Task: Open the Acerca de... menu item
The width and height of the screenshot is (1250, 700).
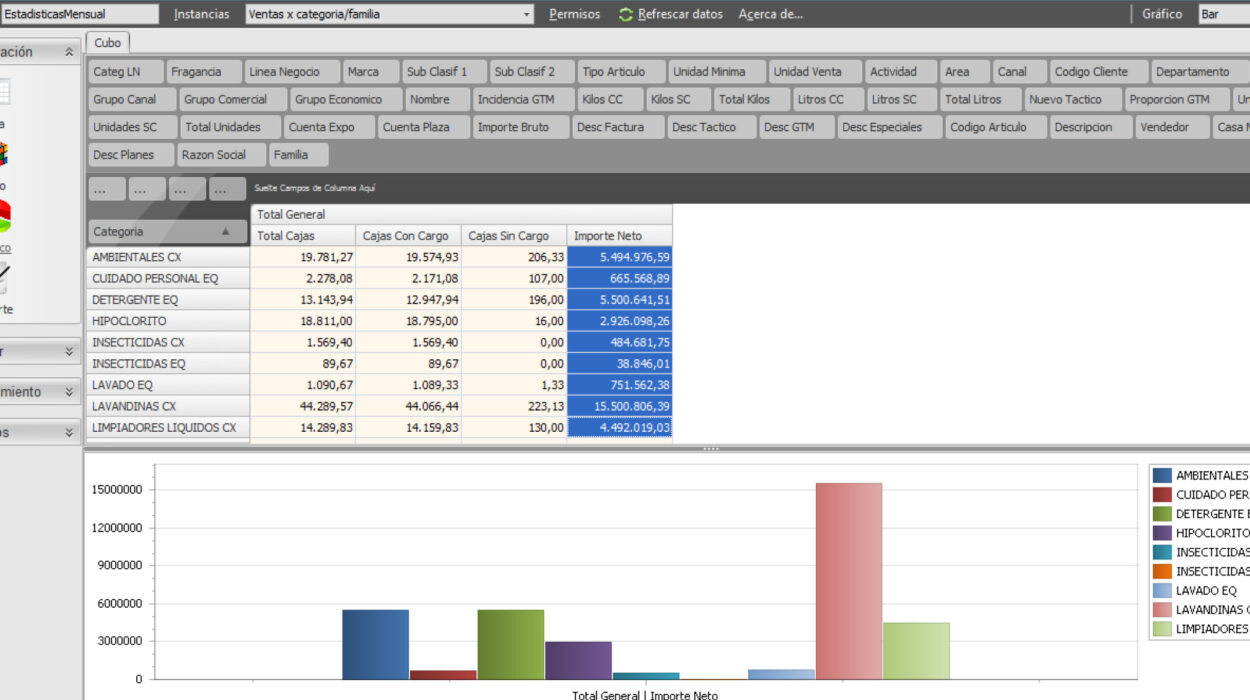Action: coord(770,14)
